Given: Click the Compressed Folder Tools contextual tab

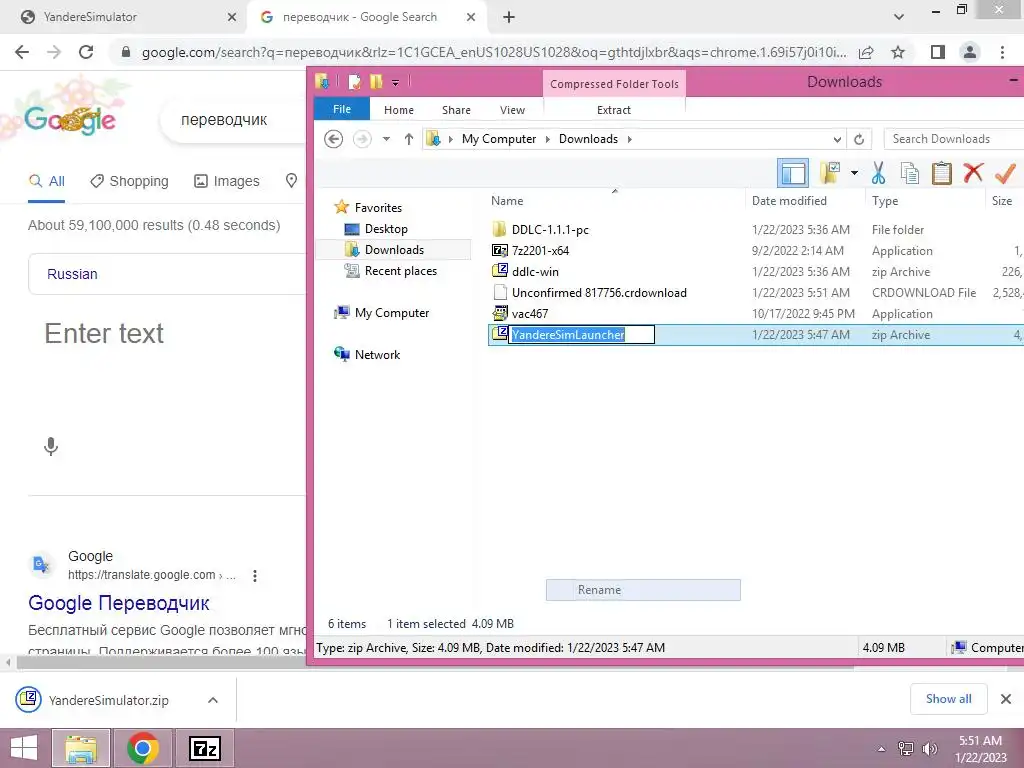Looking at the screenshot, I should [x=614, y=84].
